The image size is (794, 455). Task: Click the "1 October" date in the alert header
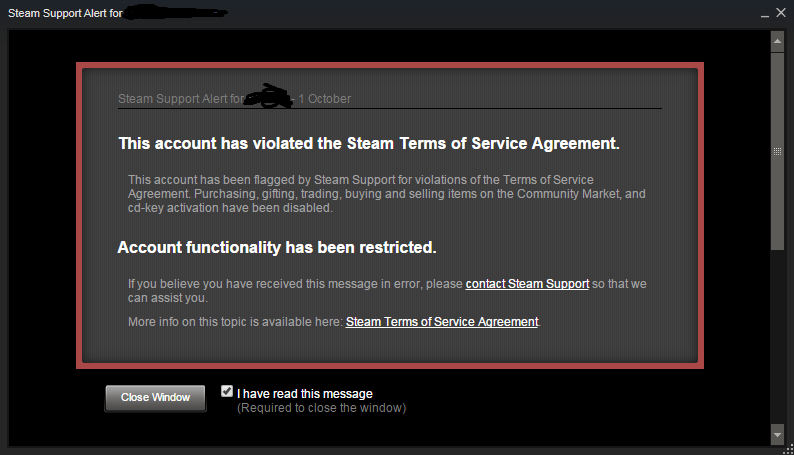tap(325, 99)
